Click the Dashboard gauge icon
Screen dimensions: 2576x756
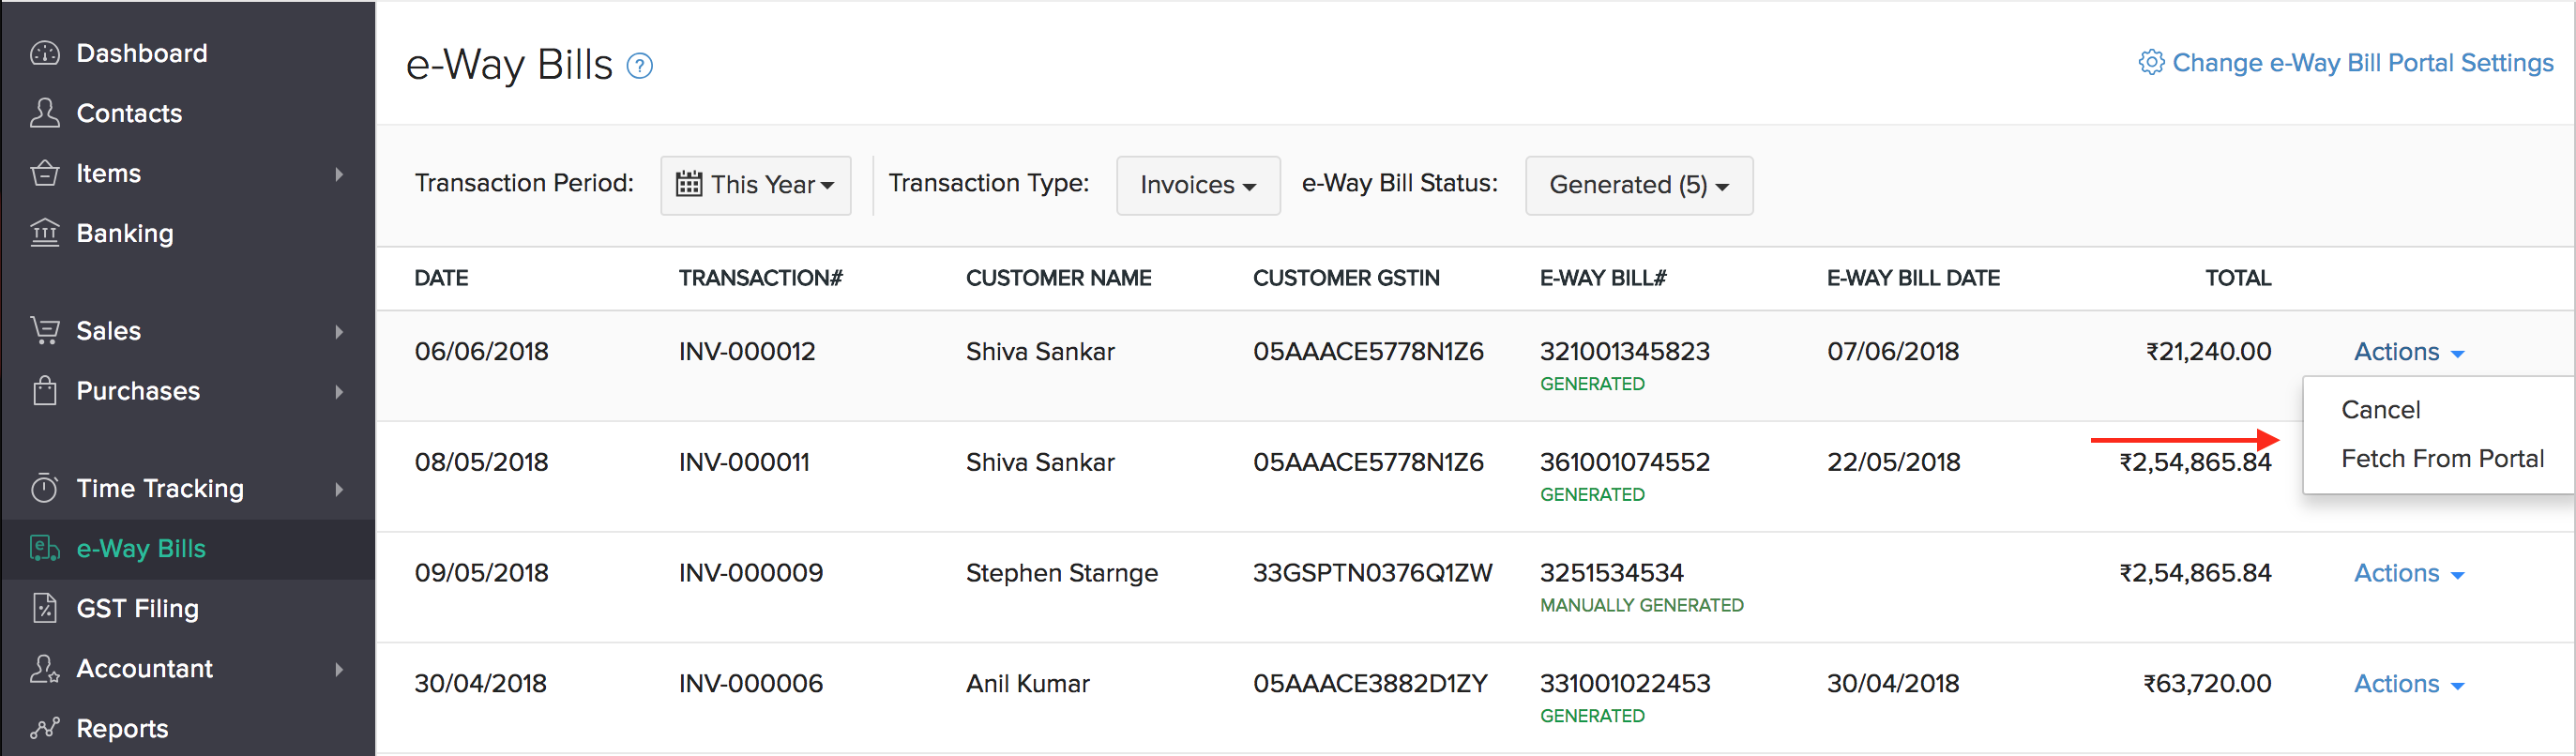(45, 53)
